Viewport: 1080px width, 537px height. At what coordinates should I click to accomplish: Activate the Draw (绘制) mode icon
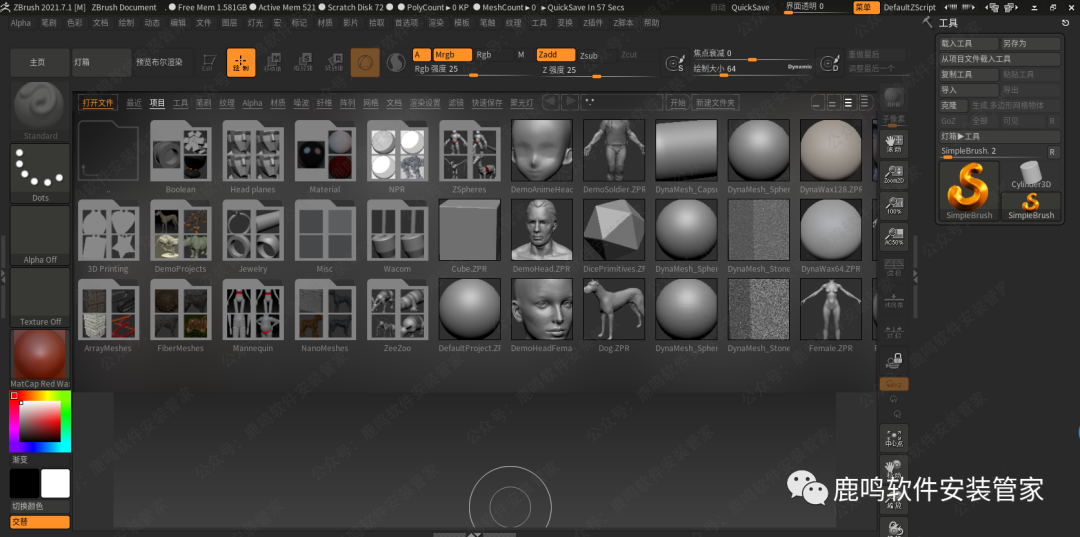coord(241,63)
